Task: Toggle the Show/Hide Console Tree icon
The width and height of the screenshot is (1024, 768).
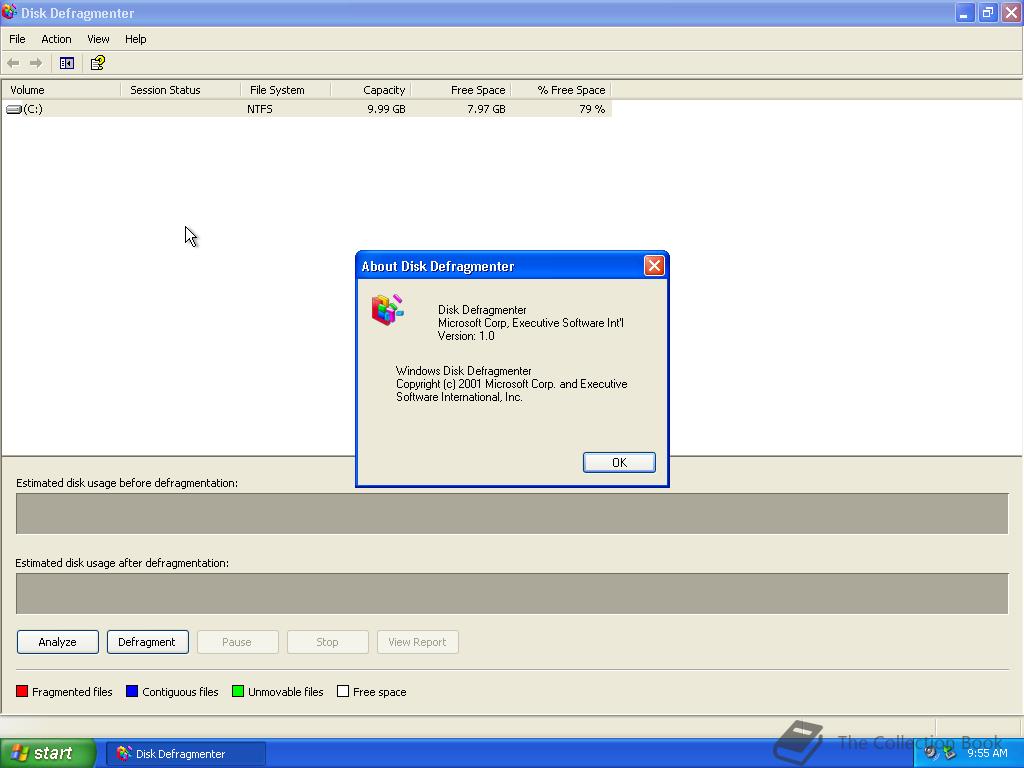Action: coord(67,63)
